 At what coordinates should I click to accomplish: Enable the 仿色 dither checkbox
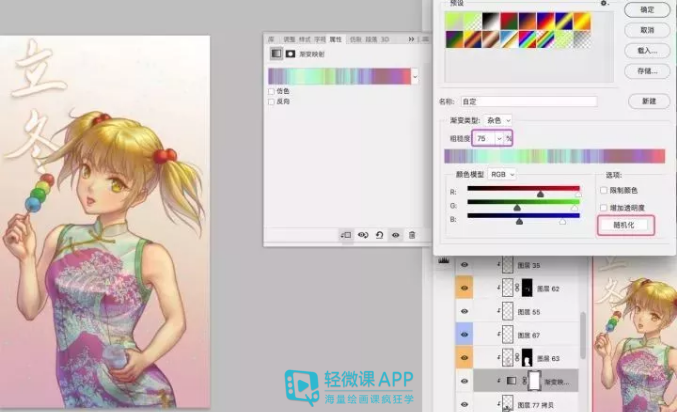(271, 92)
